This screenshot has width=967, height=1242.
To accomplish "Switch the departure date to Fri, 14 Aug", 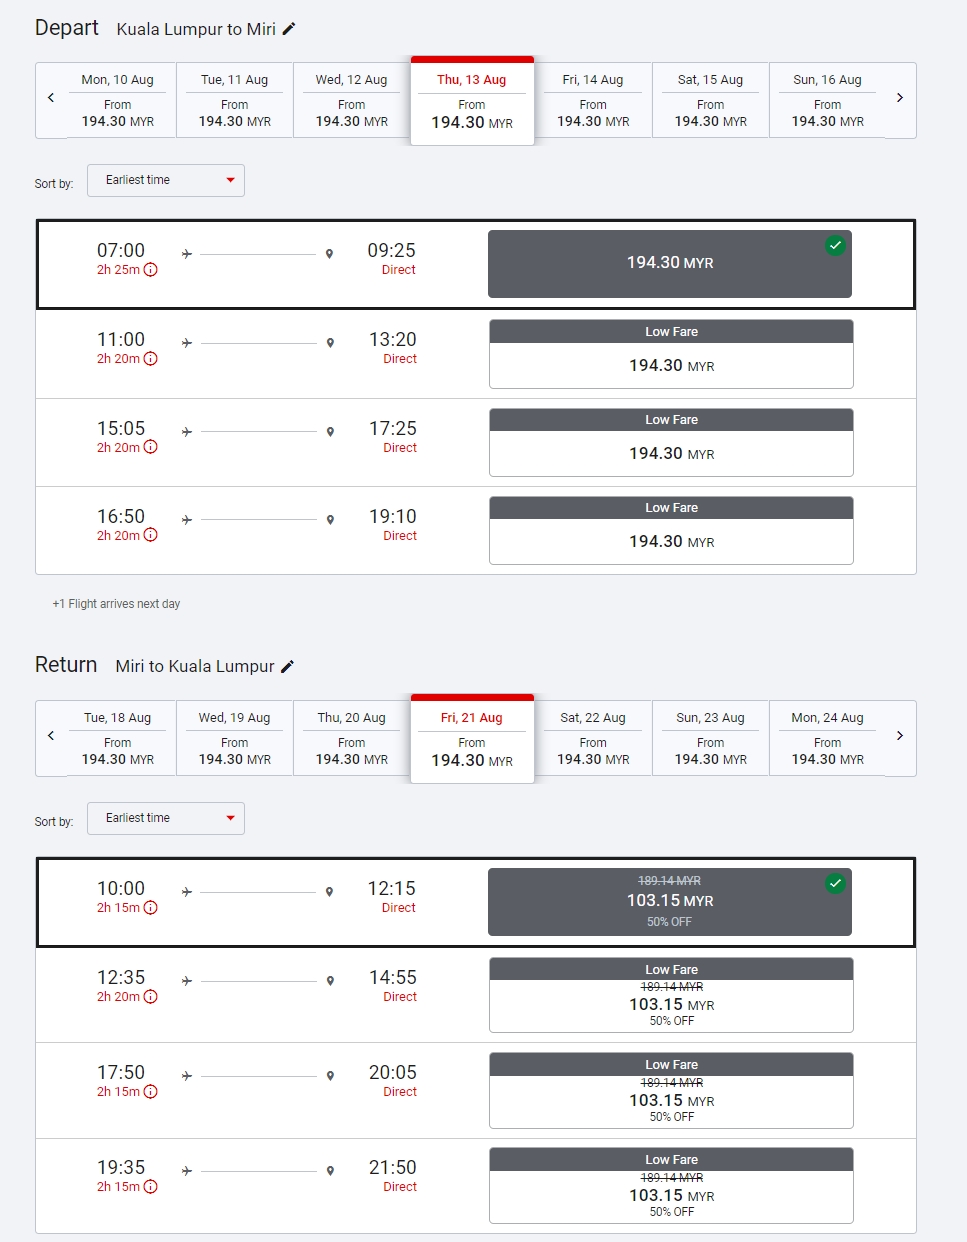I will coord(593,100).
